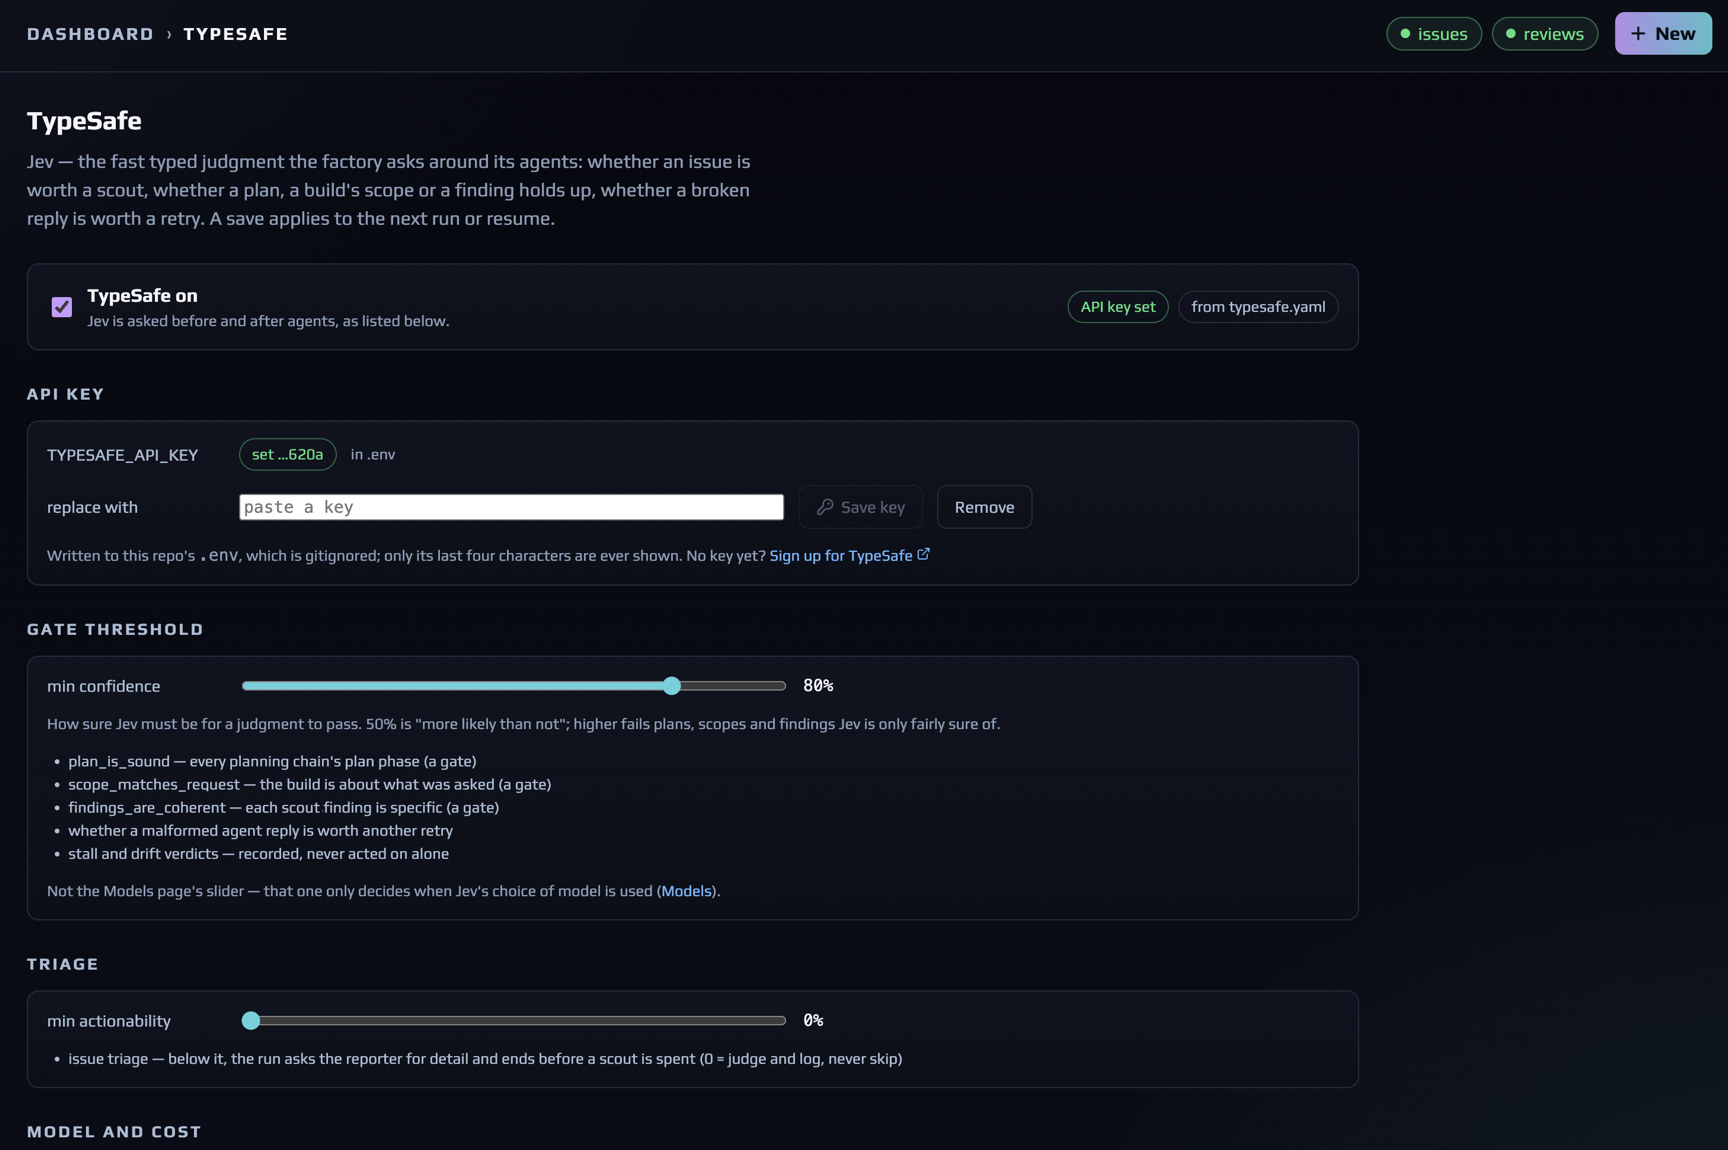Toggle the TypeSafe on checkbox
This screenshot has width=1728, height=1150.
tap(62, 307)
